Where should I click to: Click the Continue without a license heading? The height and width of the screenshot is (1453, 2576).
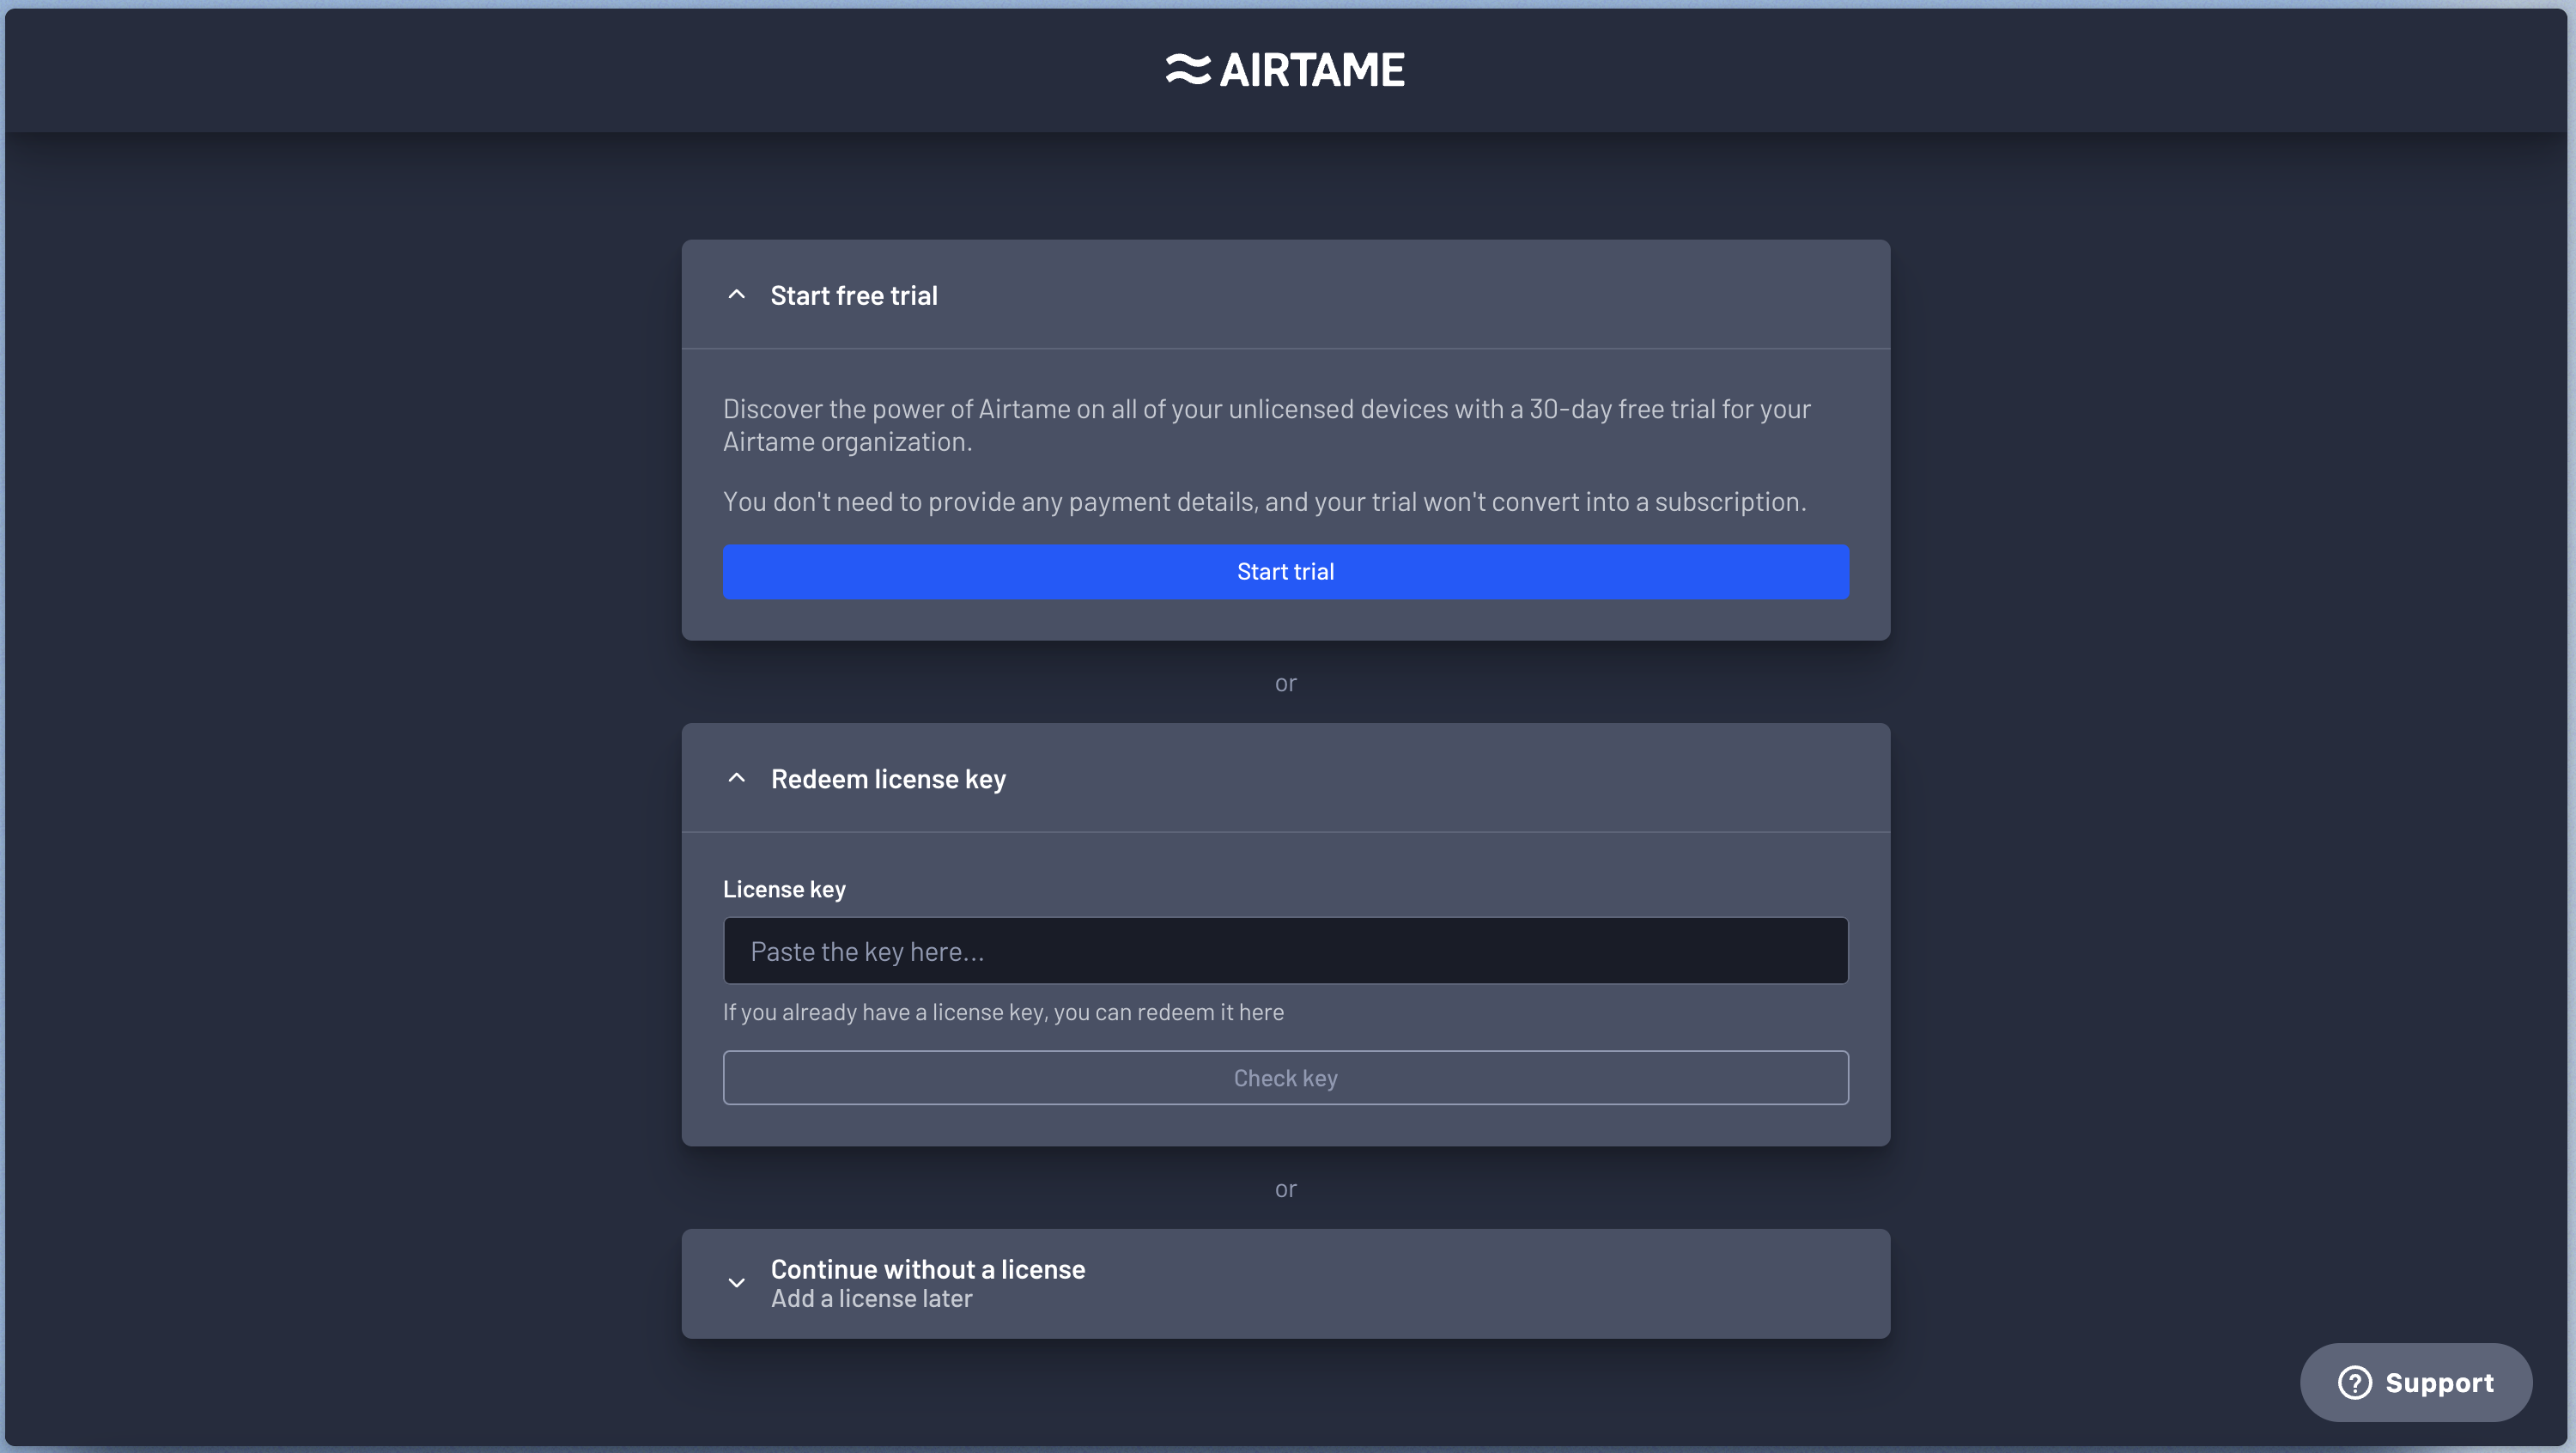pos(928,1269)
